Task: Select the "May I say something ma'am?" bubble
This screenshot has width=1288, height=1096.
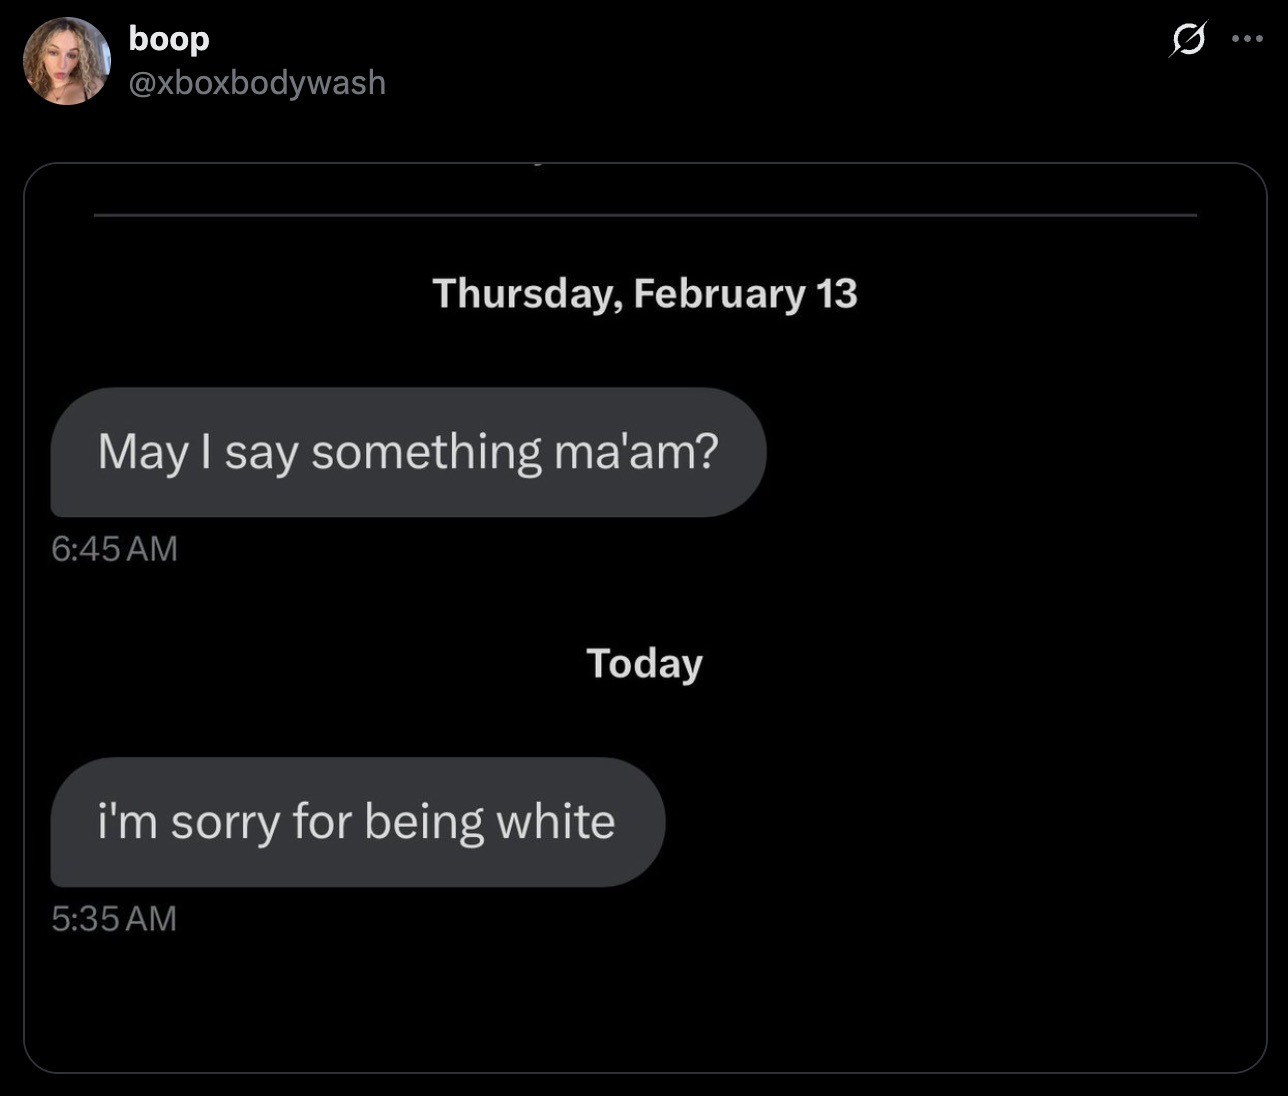Action: [x=408, y=452]
